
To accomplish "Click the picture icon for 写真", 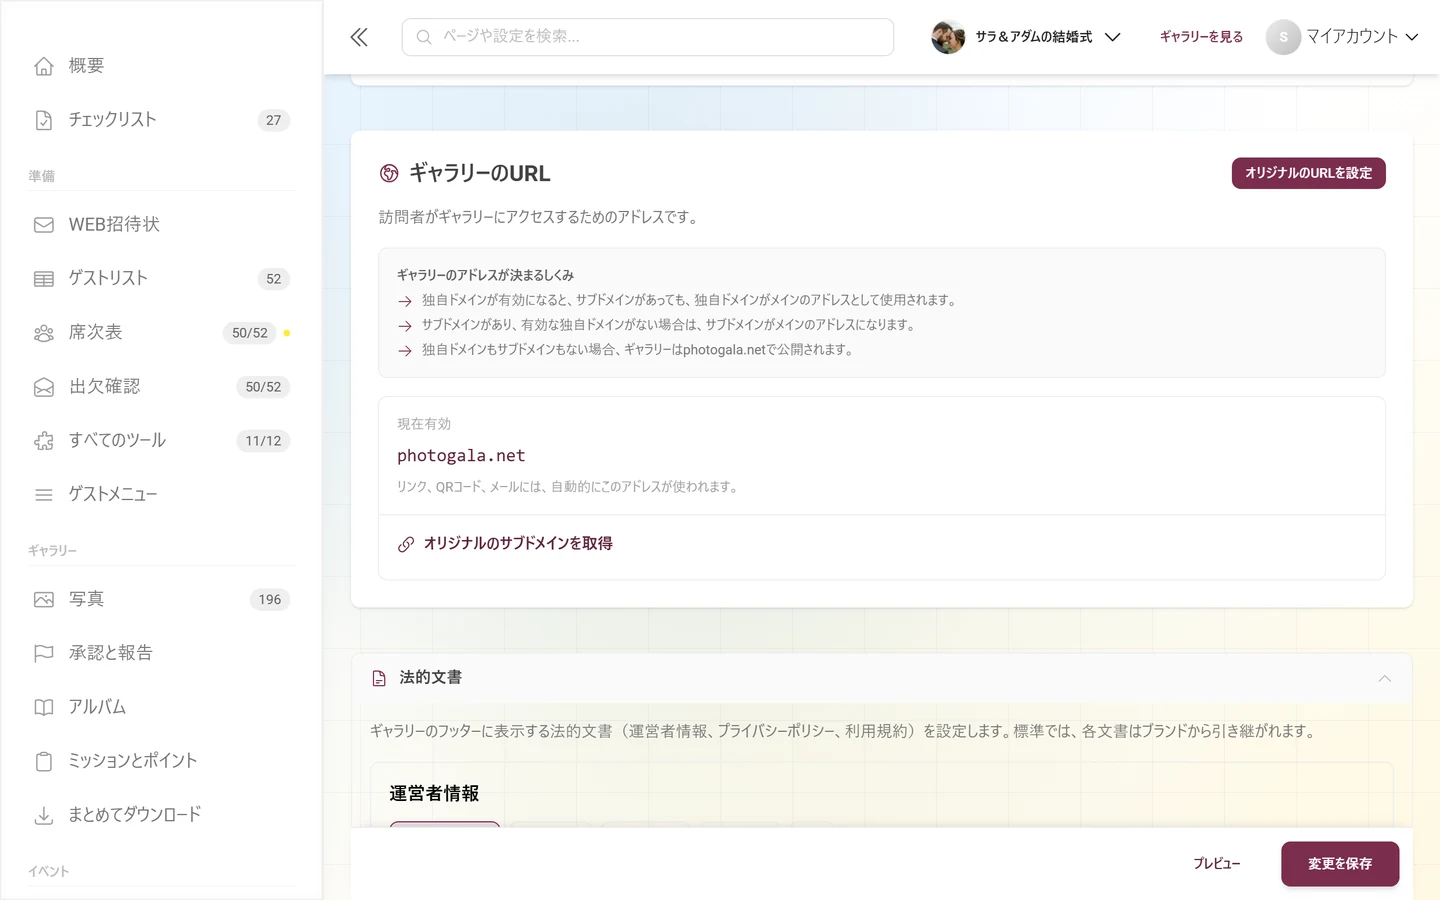I will (x=44, y=600).
